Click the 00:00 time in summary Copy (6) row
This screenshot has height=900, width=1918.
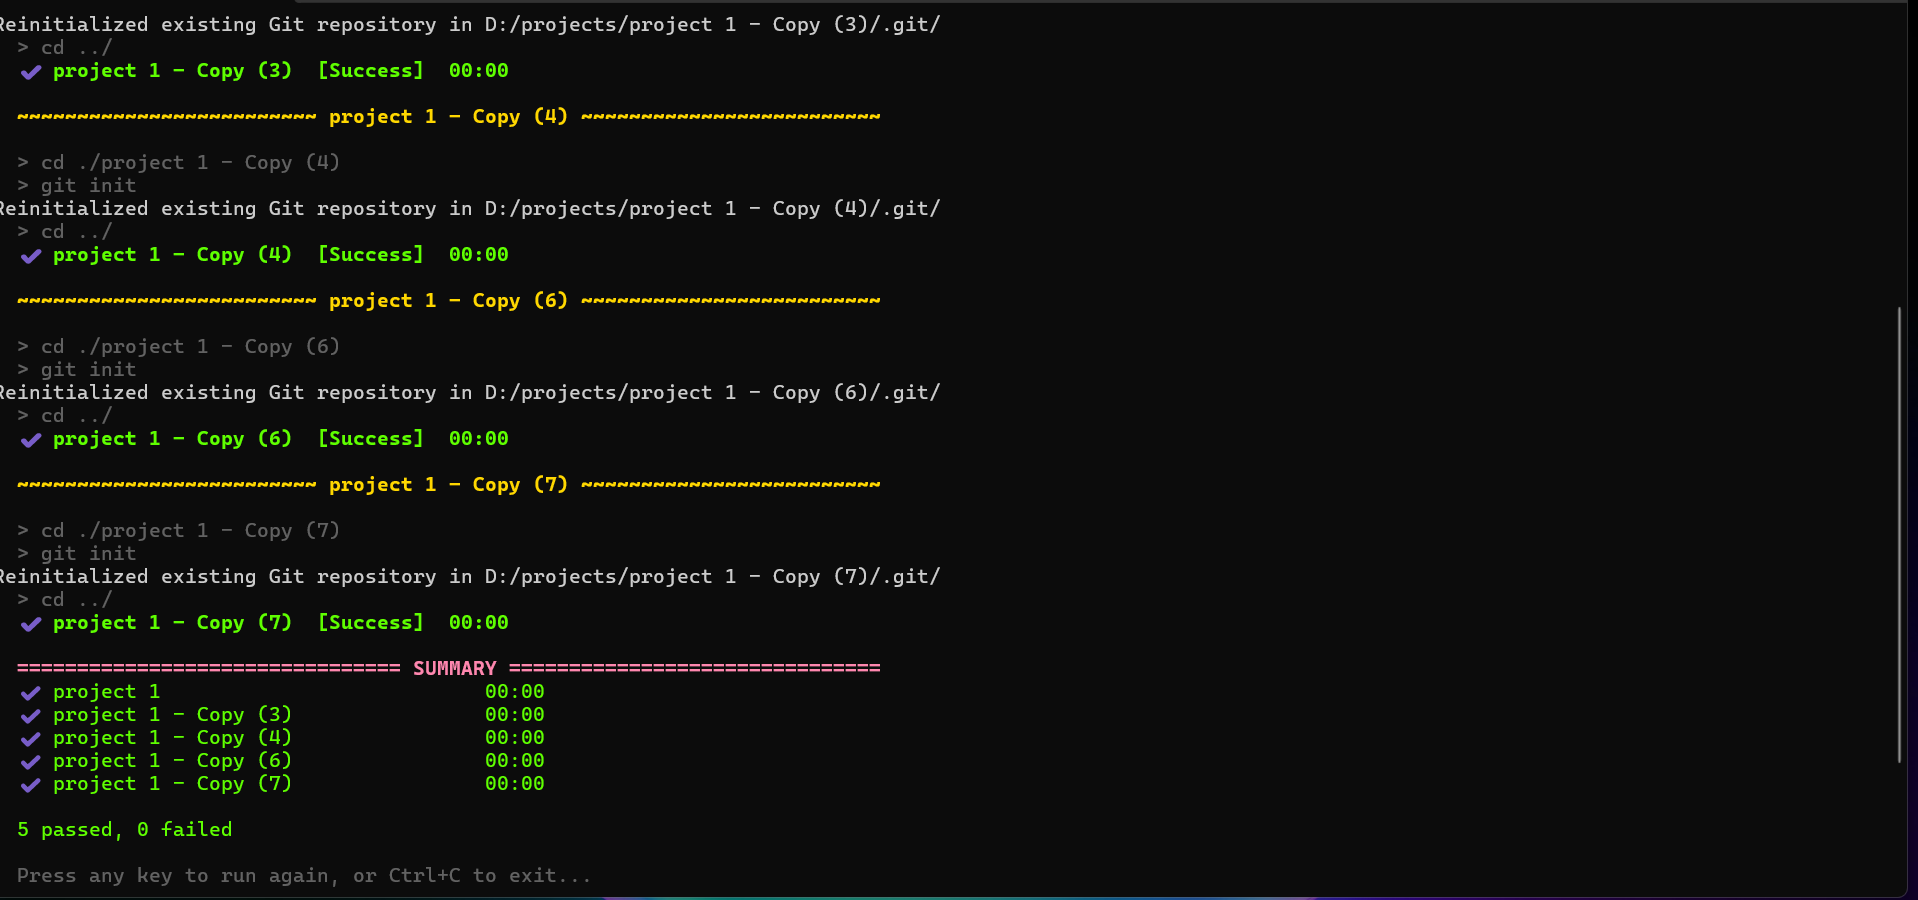(x=515, y=760)
